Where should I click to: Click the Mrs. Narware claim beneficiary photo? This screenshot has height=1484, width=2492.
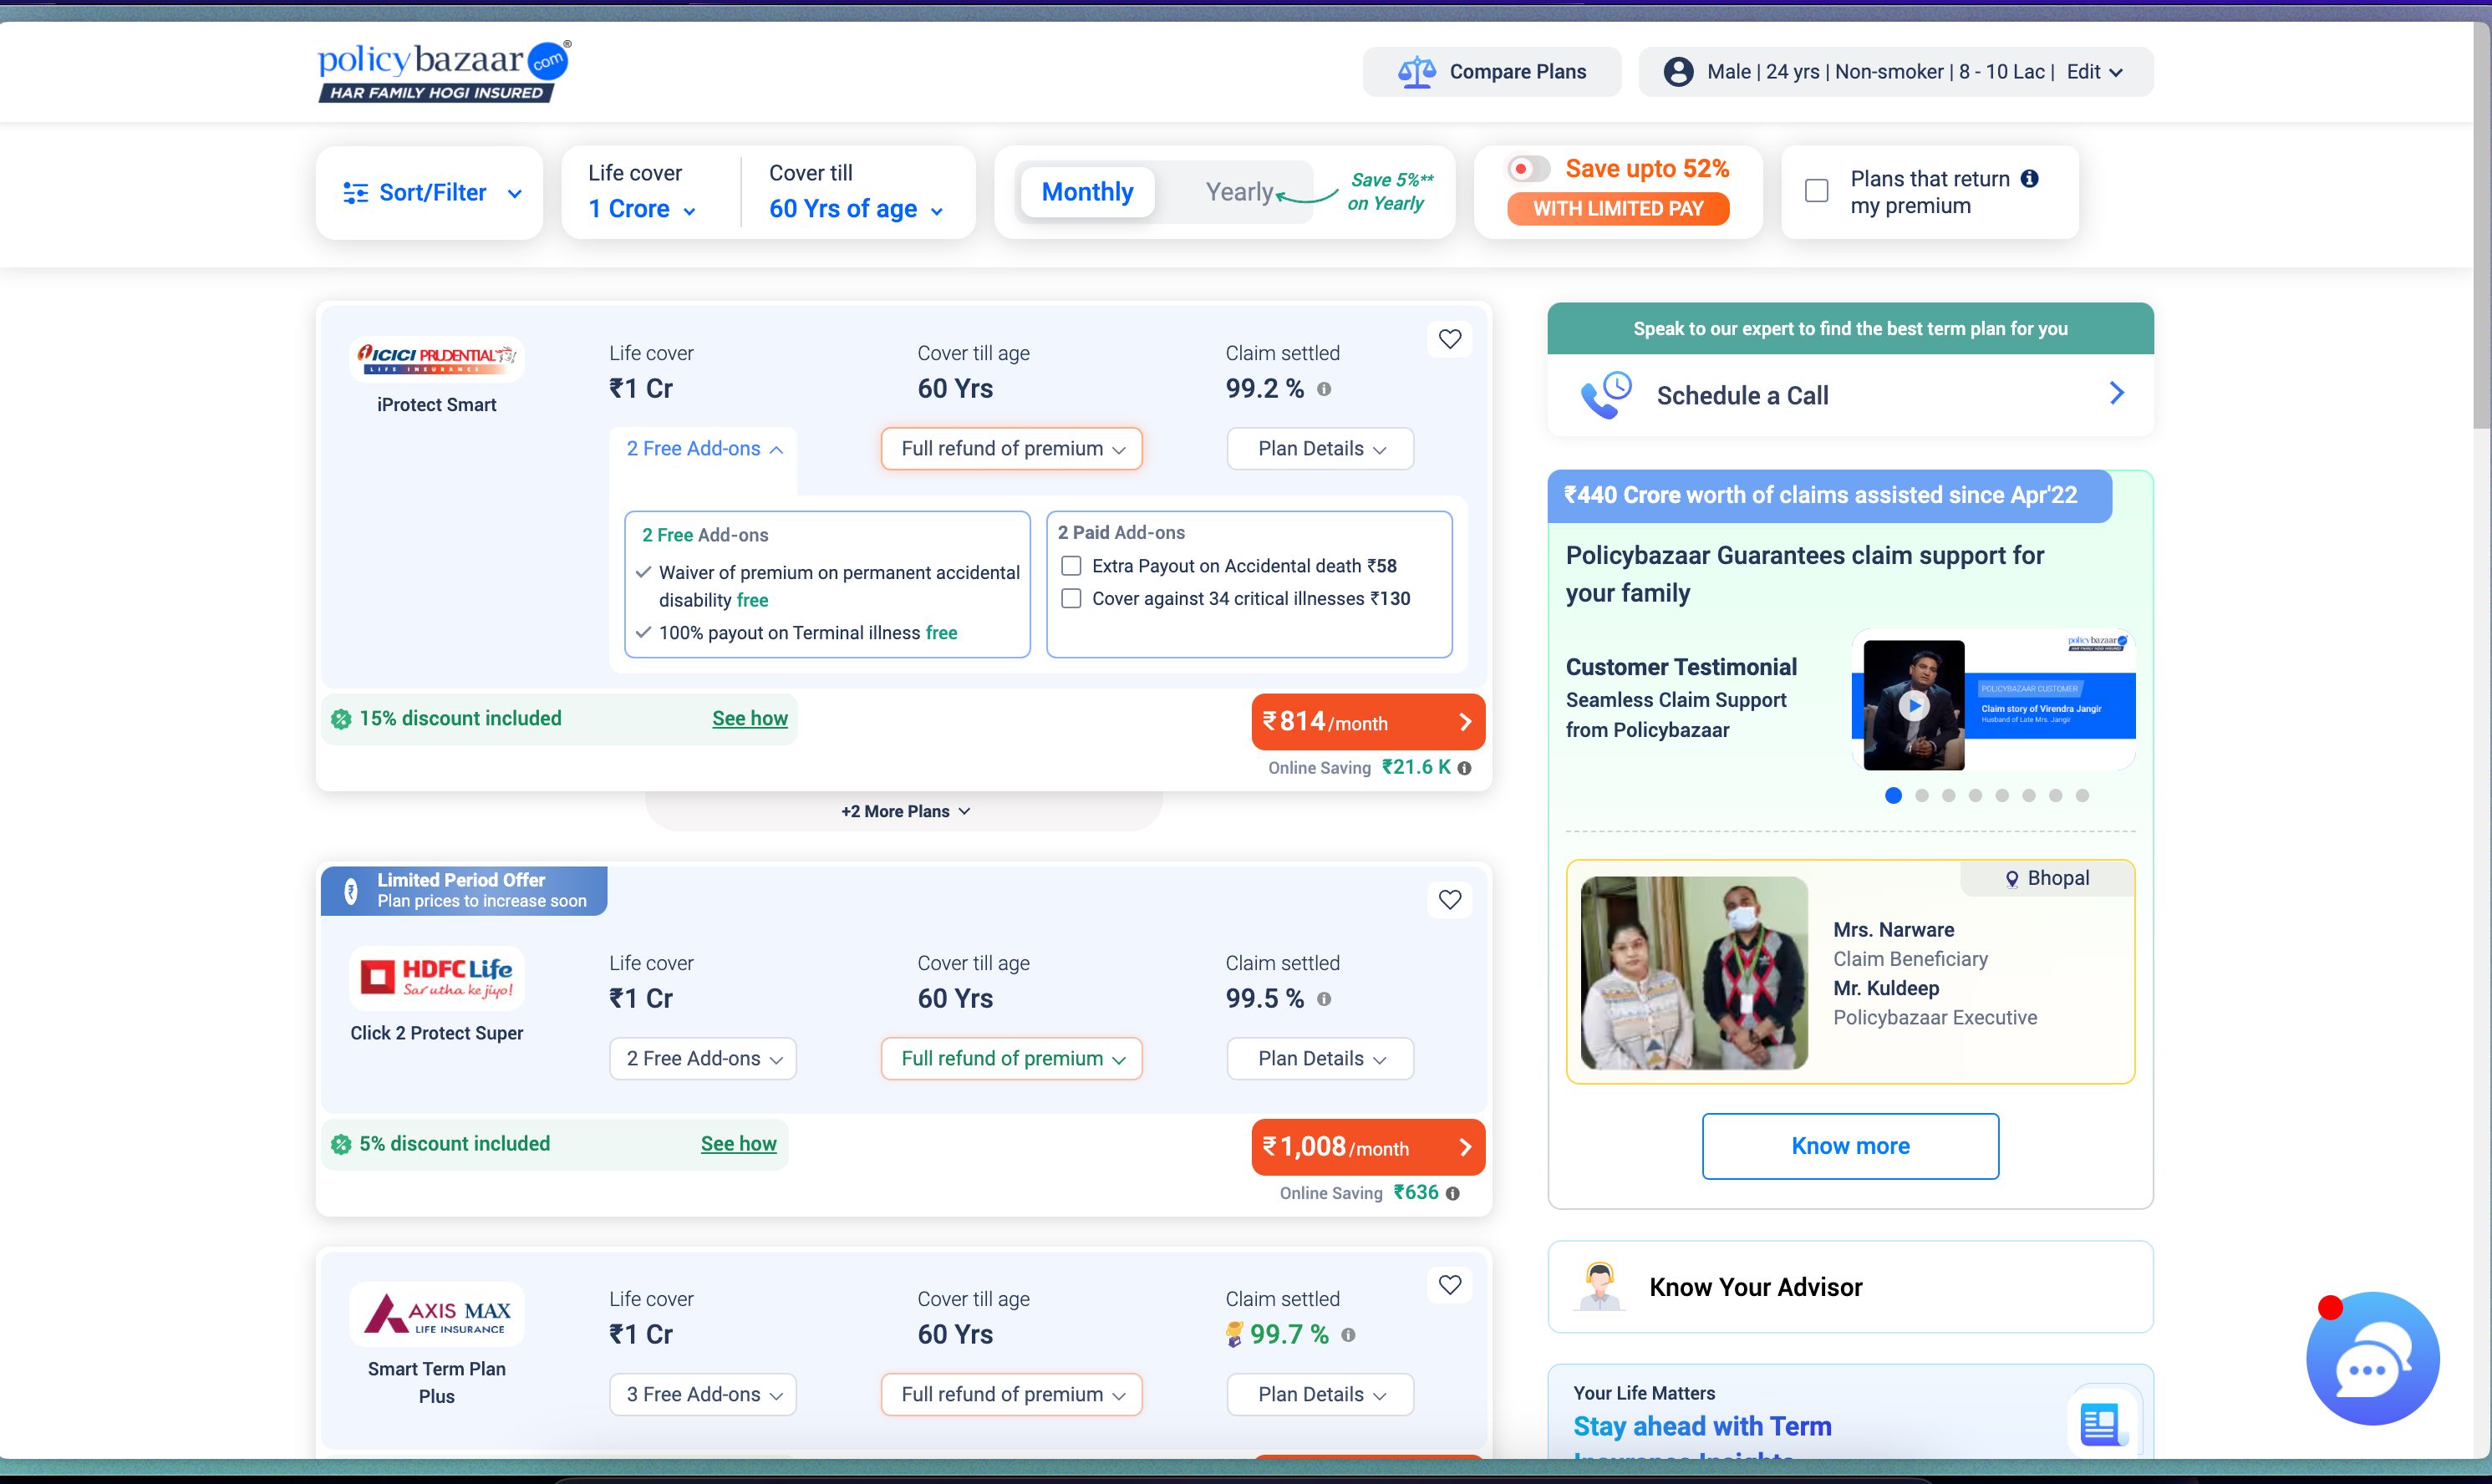click(x=1694, y=973)
